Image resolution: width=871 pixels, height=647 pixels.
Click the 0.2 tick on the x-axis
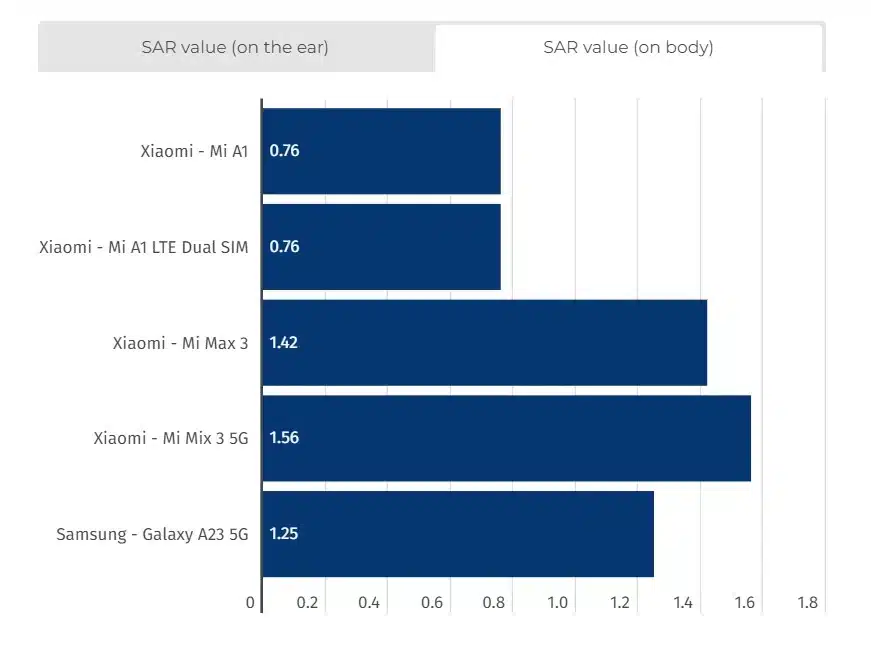307,603
